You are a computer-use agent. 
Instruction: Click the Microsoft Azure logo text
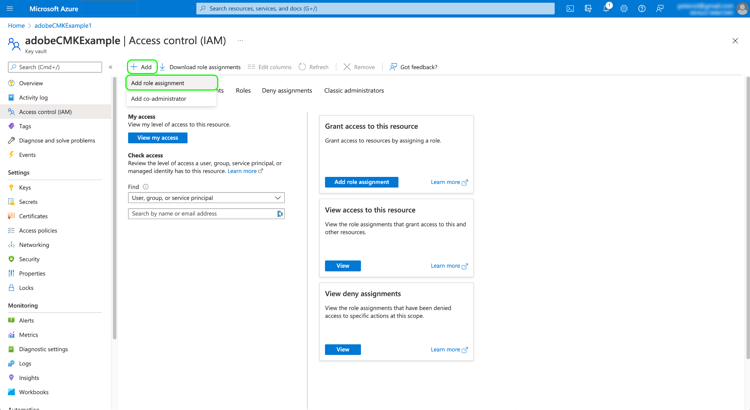54,9
